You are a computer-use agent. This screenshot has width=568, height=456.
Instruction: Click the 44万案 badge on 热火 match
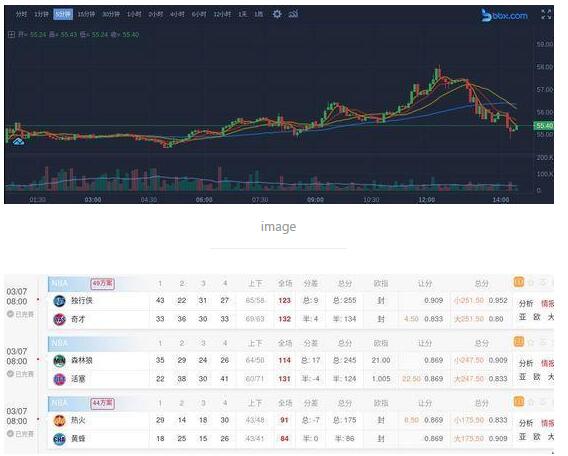click(103, 403)
